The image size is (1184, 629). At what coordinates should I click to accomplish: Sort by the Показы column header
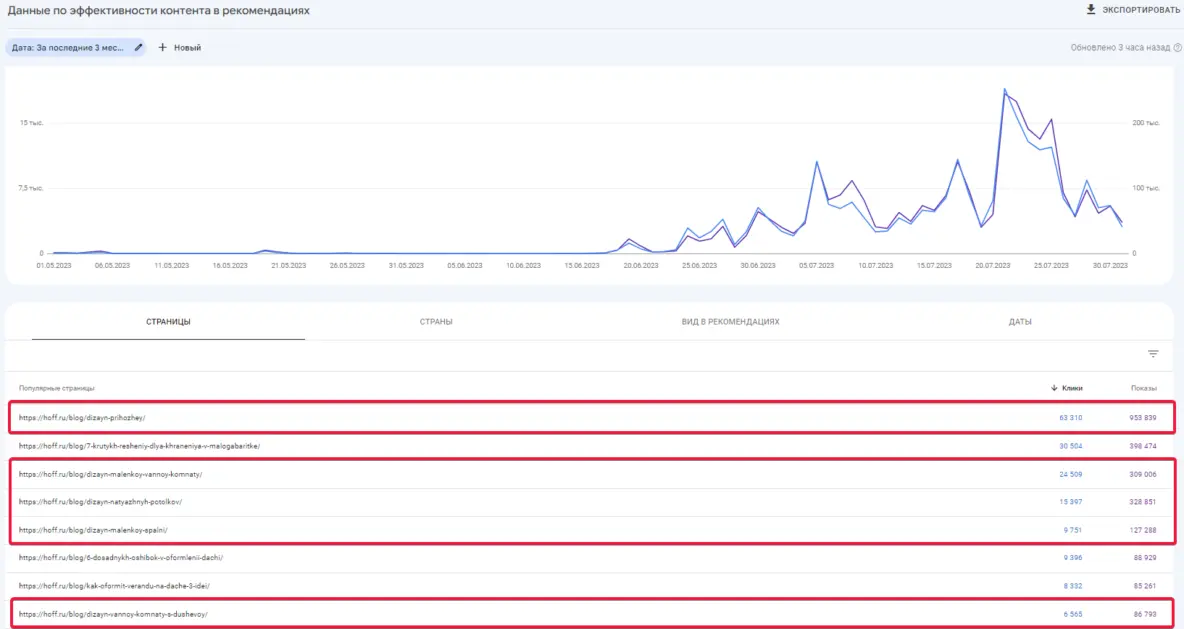(x=1143, y=388)
